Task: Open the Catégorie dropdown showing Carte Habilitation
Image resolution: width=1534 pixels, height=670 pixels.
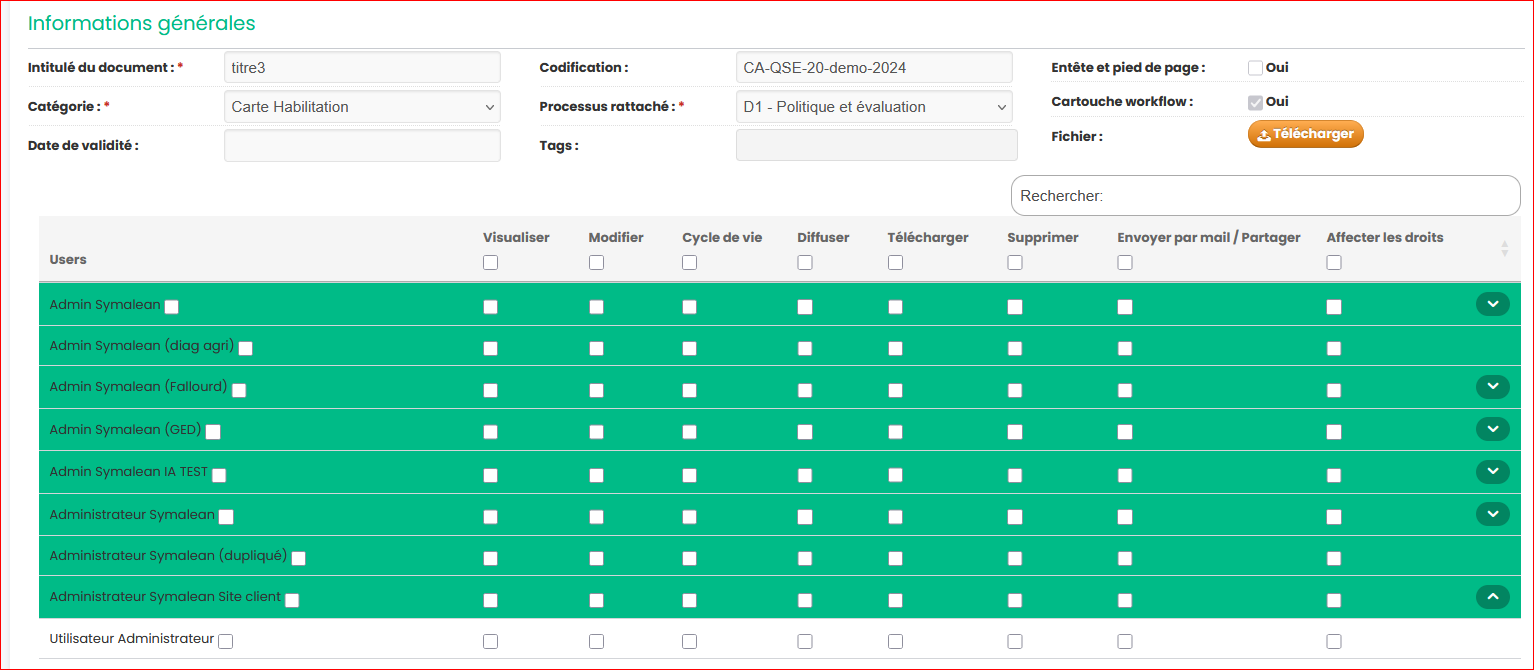Action: [x=362, y=107]
